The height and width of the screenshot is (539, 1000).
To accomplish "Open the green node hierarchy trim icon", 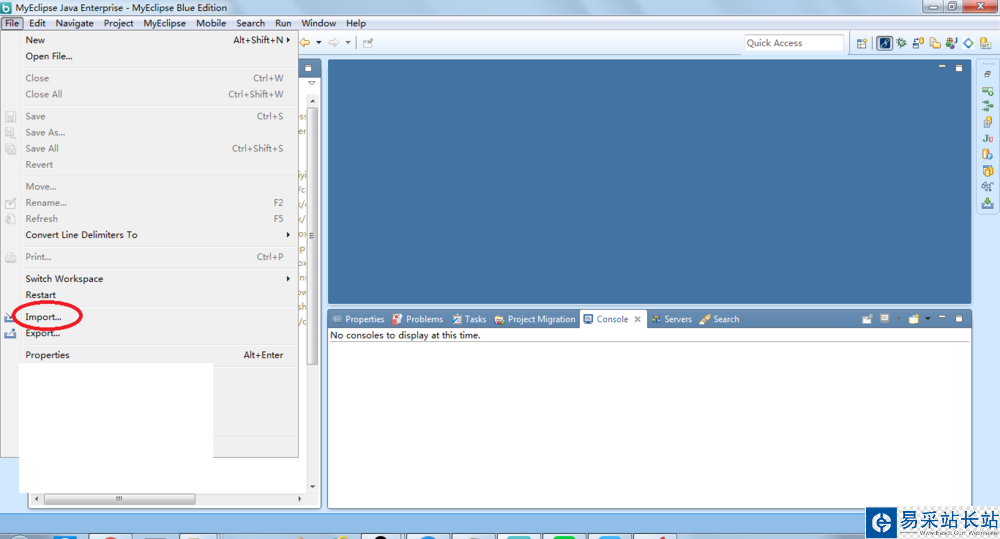I will (987, 106).
